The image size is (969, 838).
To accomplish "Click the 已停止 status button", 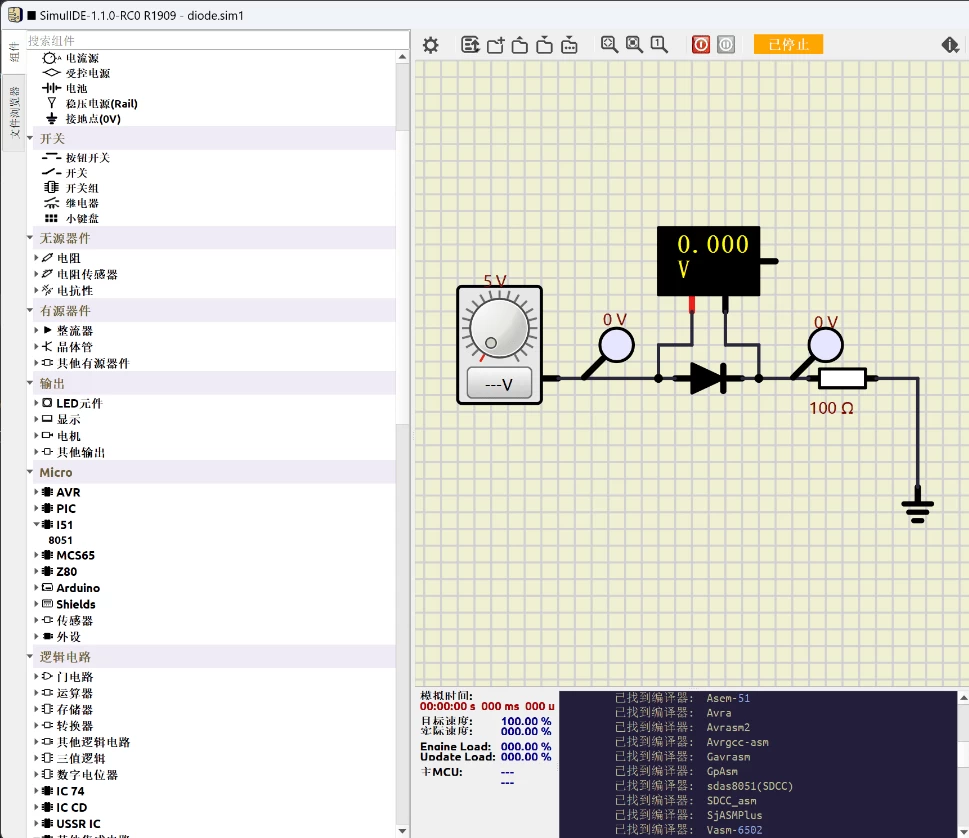I will pos(788,45).
